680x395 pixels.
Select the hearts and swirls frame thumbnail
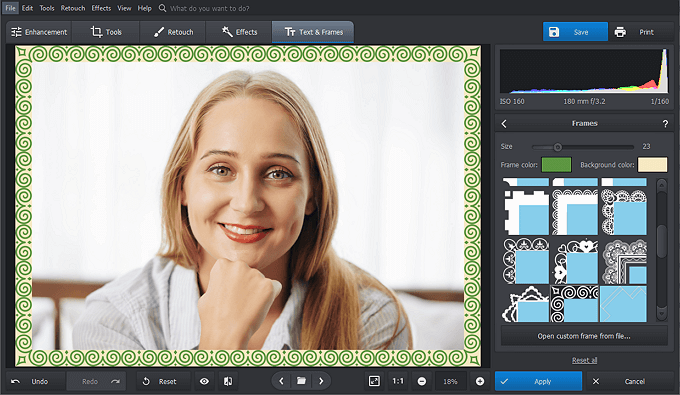click(x=575, y=261)
